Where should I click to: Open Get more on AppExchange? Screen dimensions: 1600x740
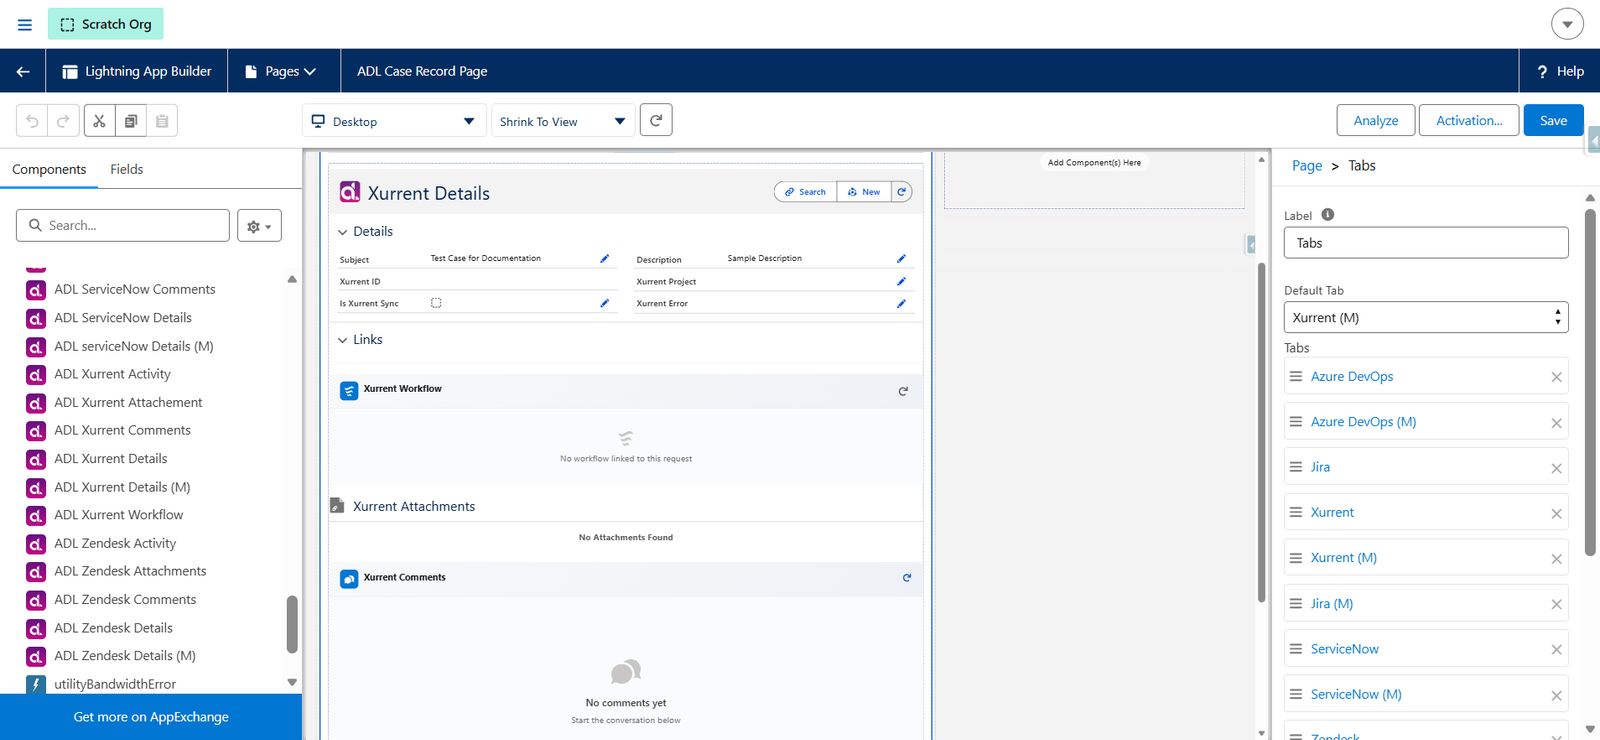pos(151,717)
